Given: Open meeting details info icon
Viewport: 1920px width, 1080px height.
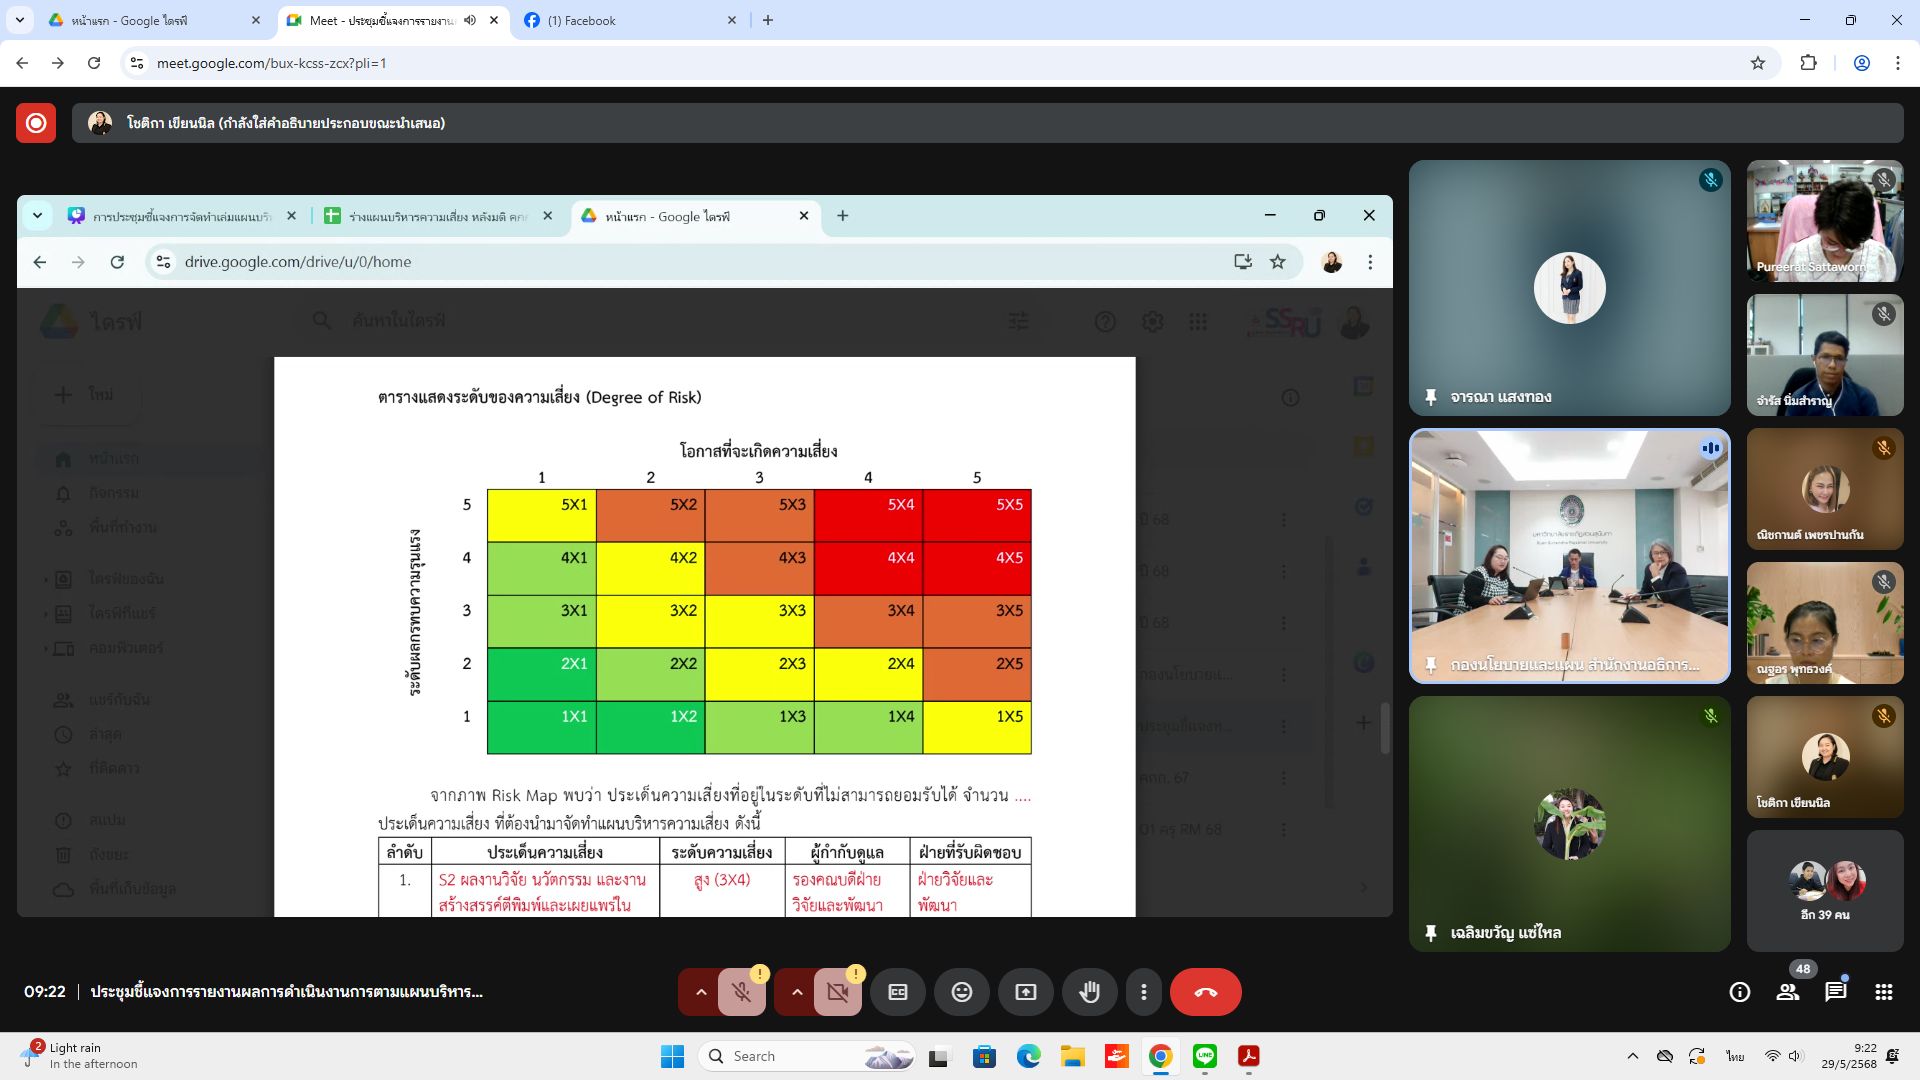Looking at the screenshot, I should [x=1739, y=992].
